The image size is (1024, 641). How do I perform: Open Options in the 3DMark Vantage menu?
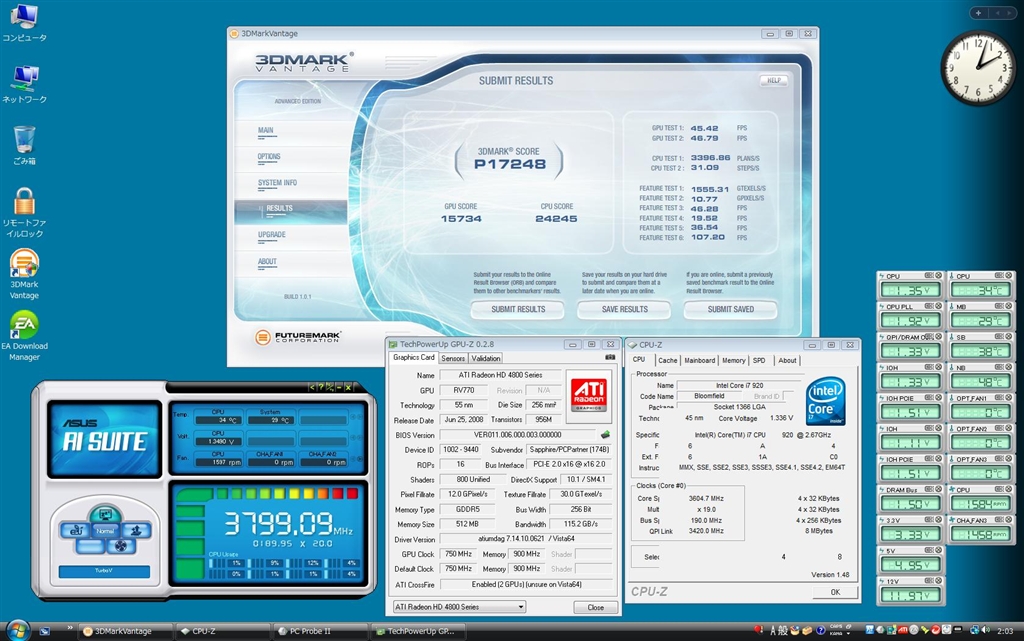(x=269, y=157)
